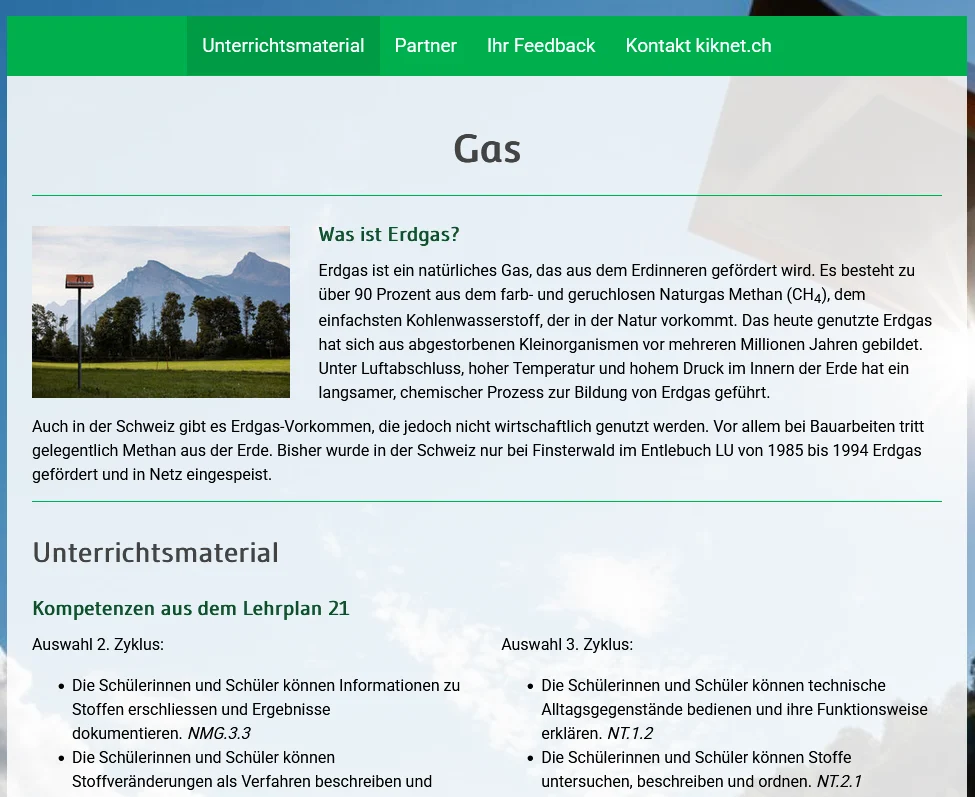Click the orange gas marker sign in photo
The image size is (975, 797).
tap(77, 282)
